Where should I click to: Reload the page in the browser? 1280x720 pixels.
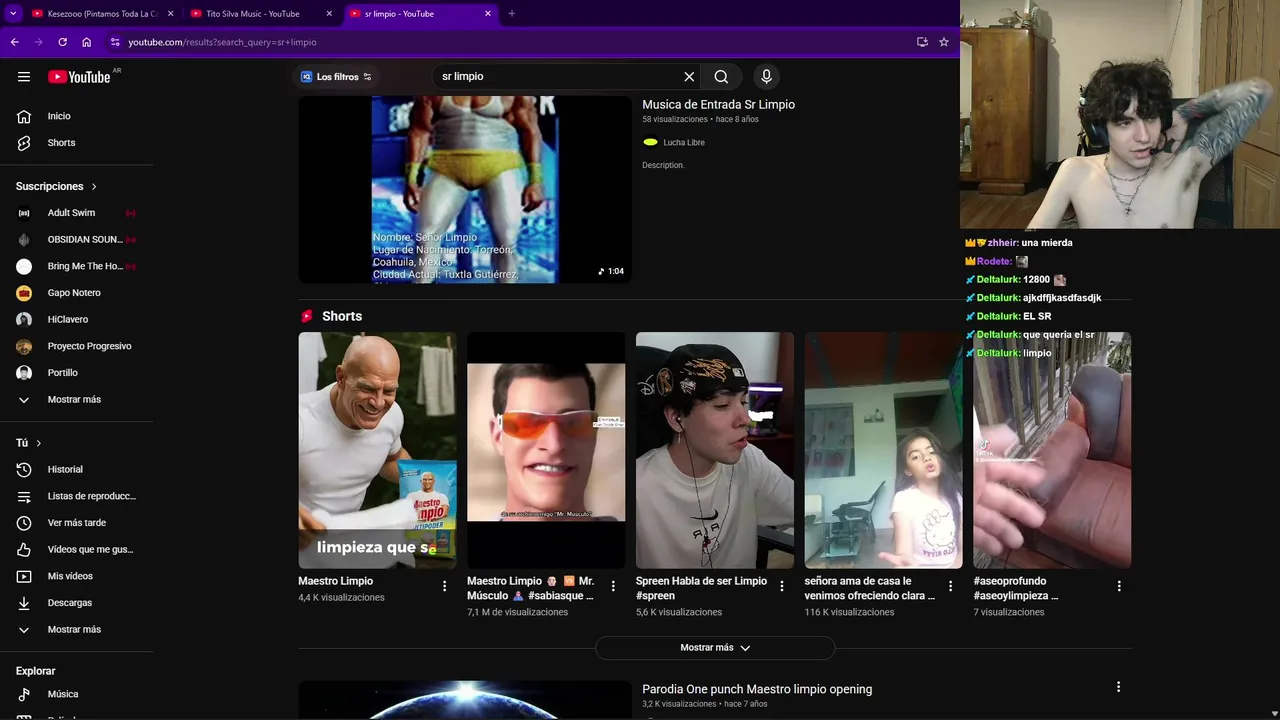62,42
